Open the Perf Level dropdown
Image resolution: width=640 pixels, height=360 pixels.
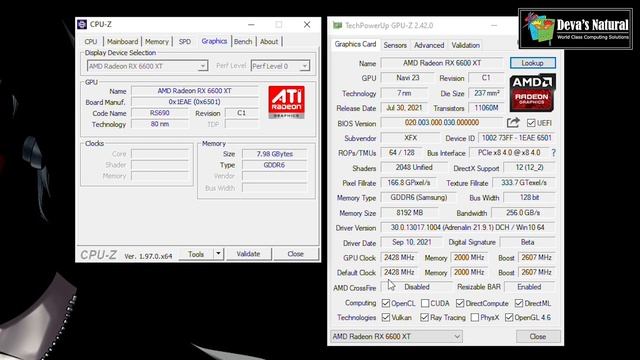[x=280, y=66]
